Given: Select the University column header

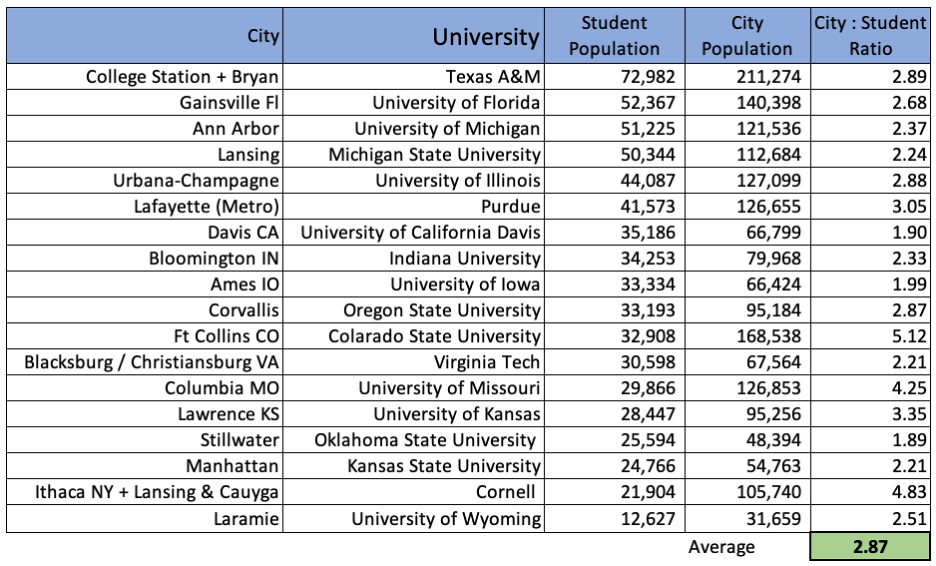Looking at the screenshot, I should pos(485,37).
